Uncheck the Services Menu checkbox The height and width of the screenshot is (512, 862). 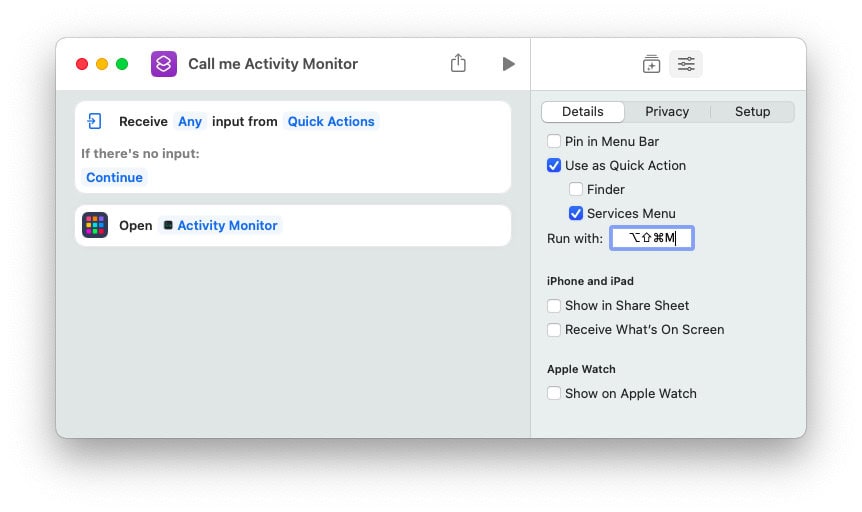click(576, 213)
